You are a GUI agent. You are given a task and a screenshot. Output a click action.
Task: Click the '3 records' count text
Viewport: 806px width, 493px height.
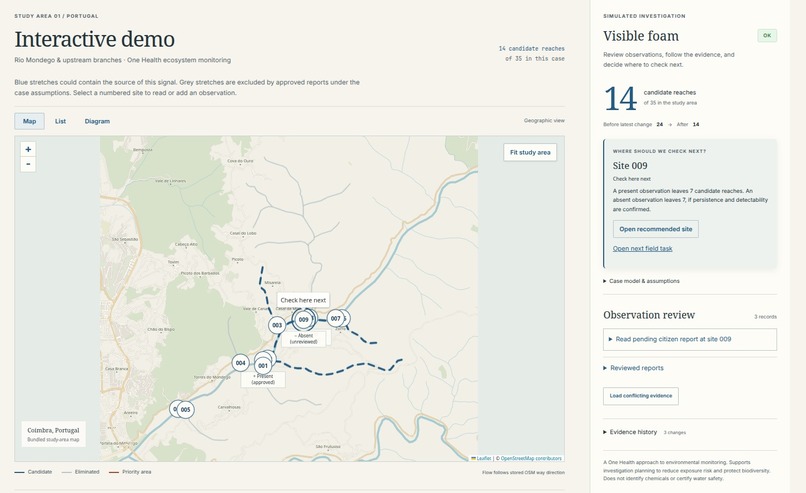[765, 317]
